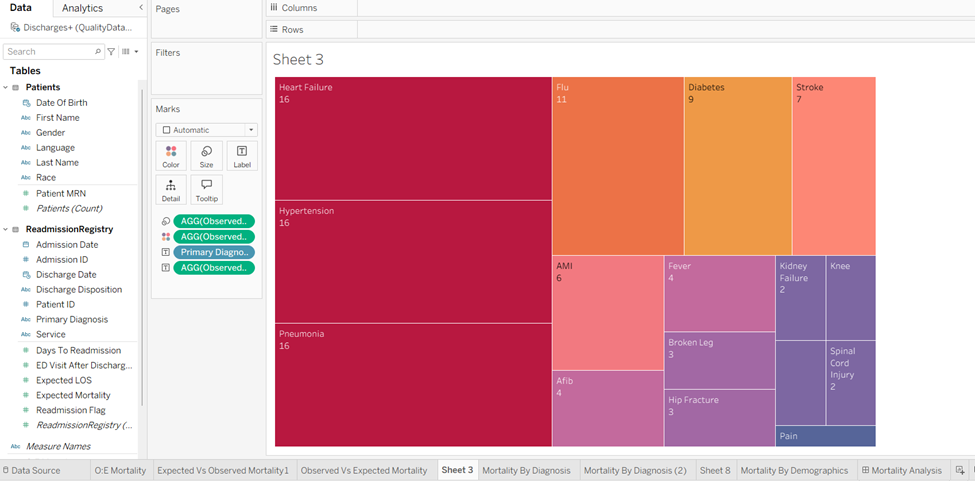Select the Readmission Flag field
975x481 pixels.
pyautogui.click(x=70, y=410)
